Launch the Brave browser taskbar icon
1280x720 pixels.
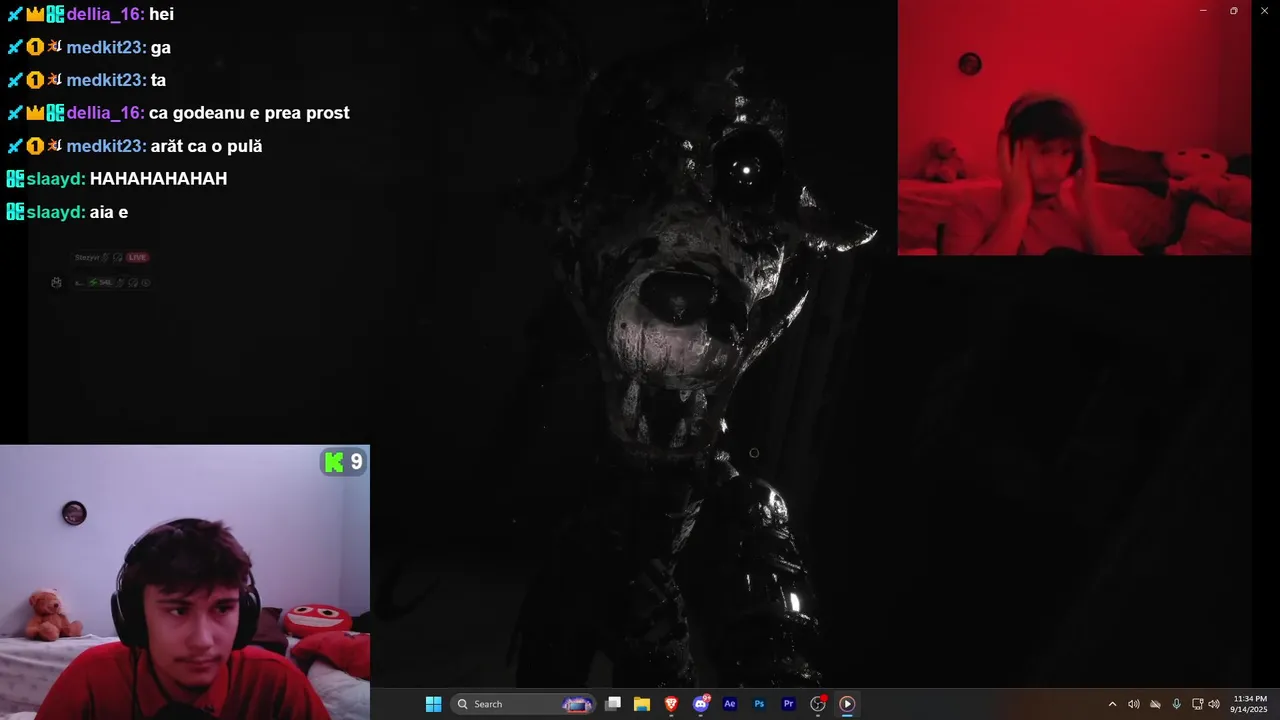point(672,704)
